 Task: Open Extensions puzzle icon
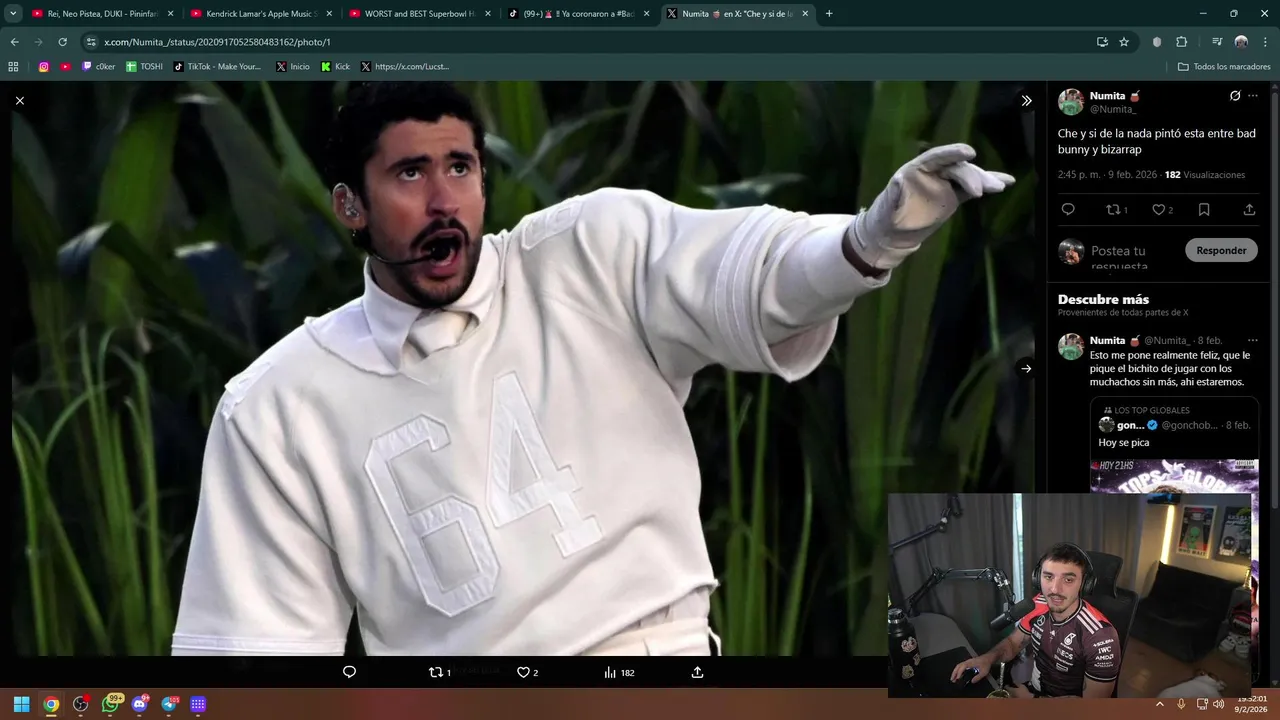[1181, 42]
